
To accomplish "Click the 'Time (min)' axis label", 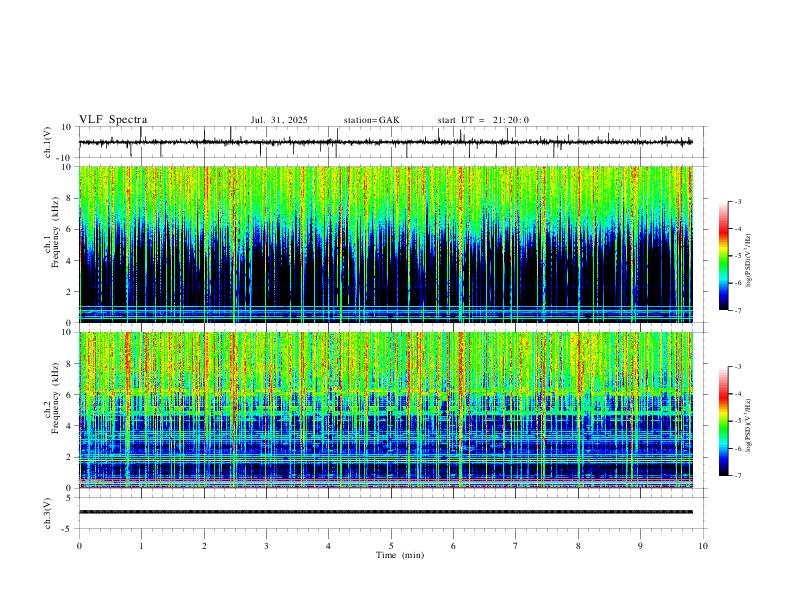I will tap(400, 555).
